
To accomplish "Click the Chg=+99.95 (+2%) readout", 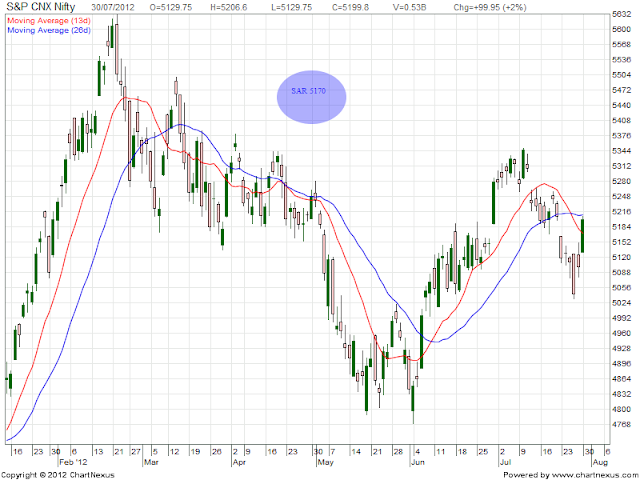I will [490, 7].
